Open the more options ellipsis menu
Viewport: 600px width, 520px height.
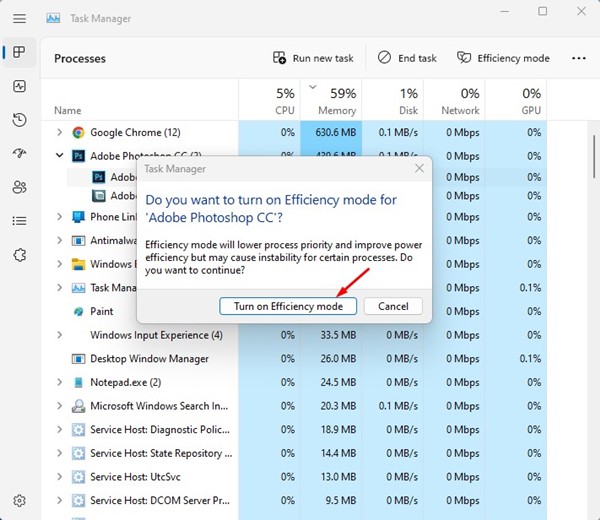tap(578, 58)
